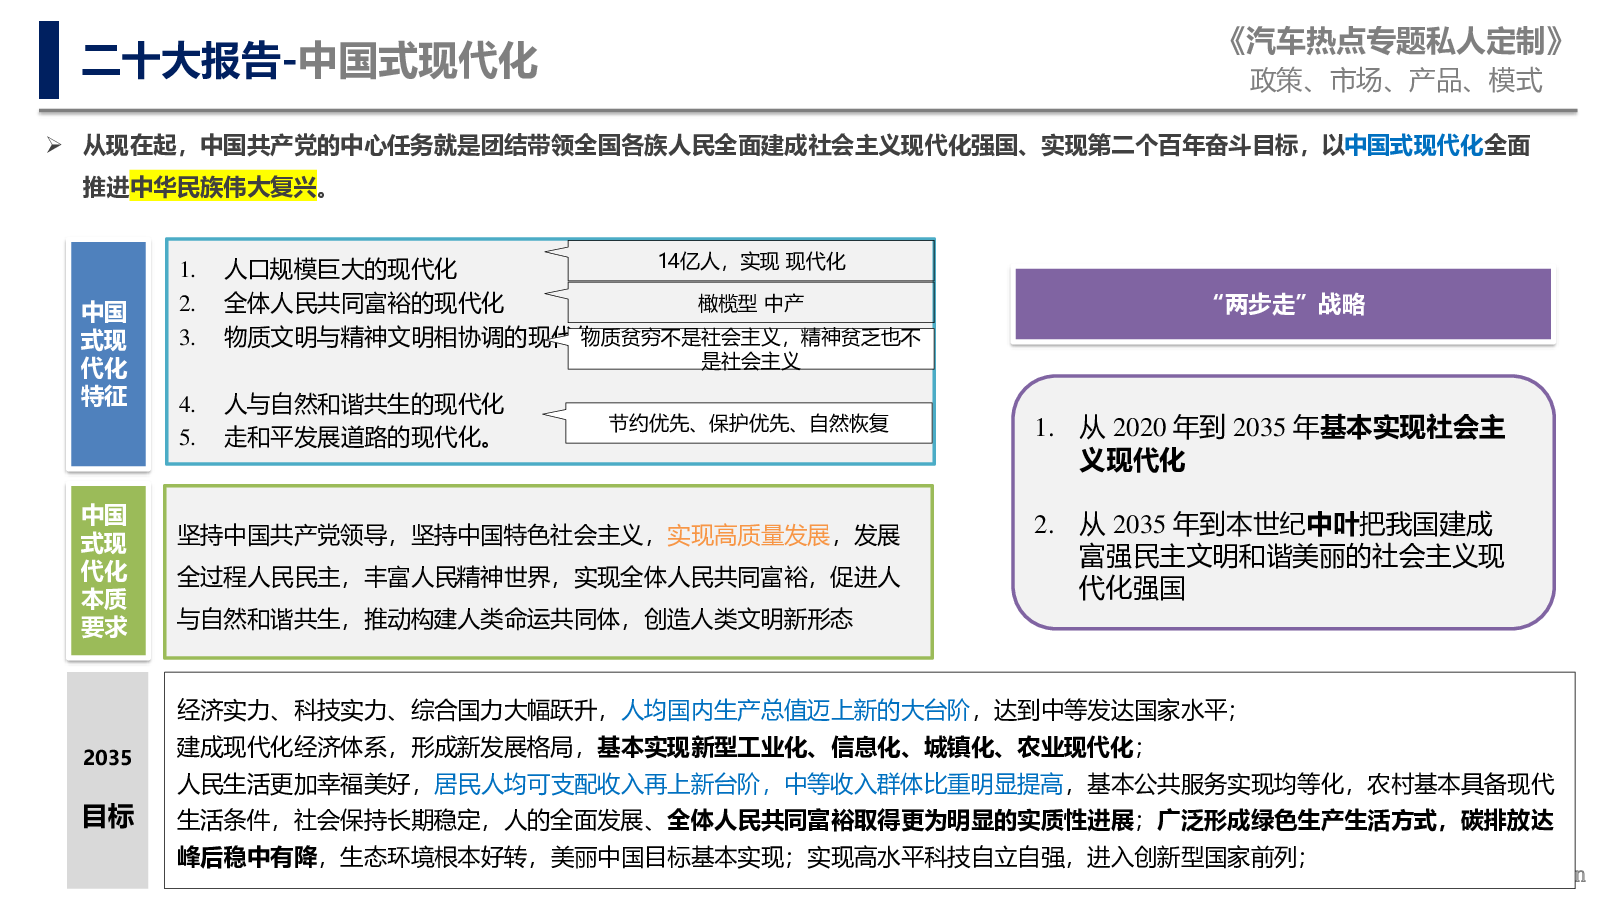
Task: Click the text 美丽中国目标基本实现
Action: pos(666,858)
